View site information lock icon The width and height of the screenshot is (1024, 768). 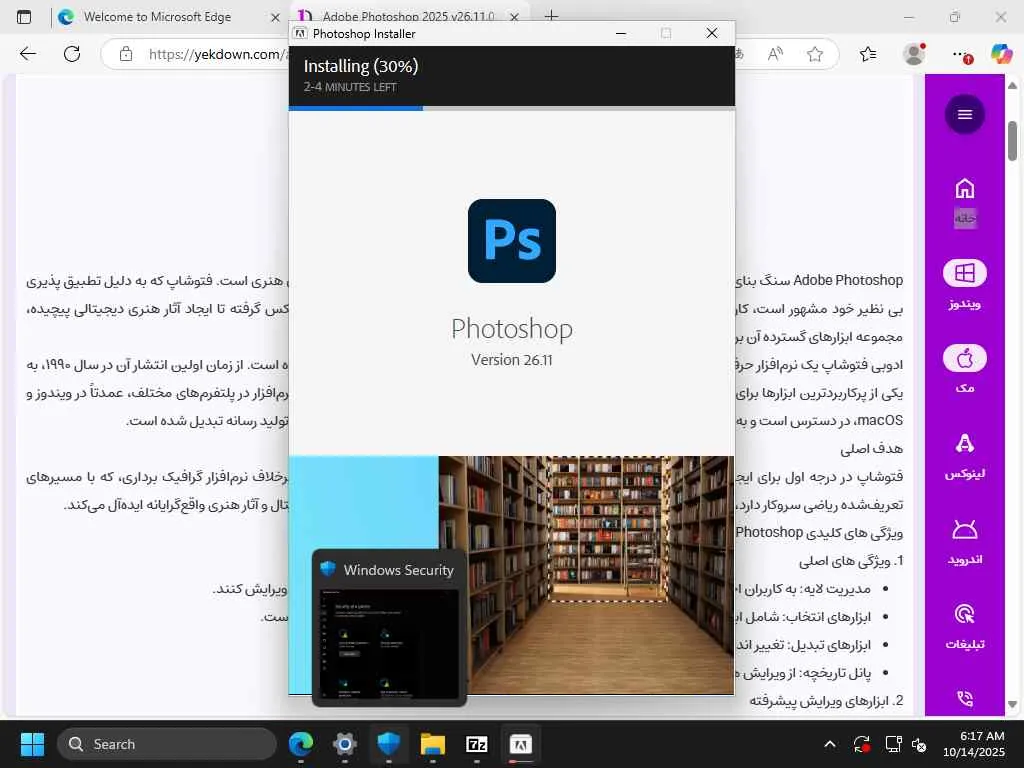tap(125, 54)
